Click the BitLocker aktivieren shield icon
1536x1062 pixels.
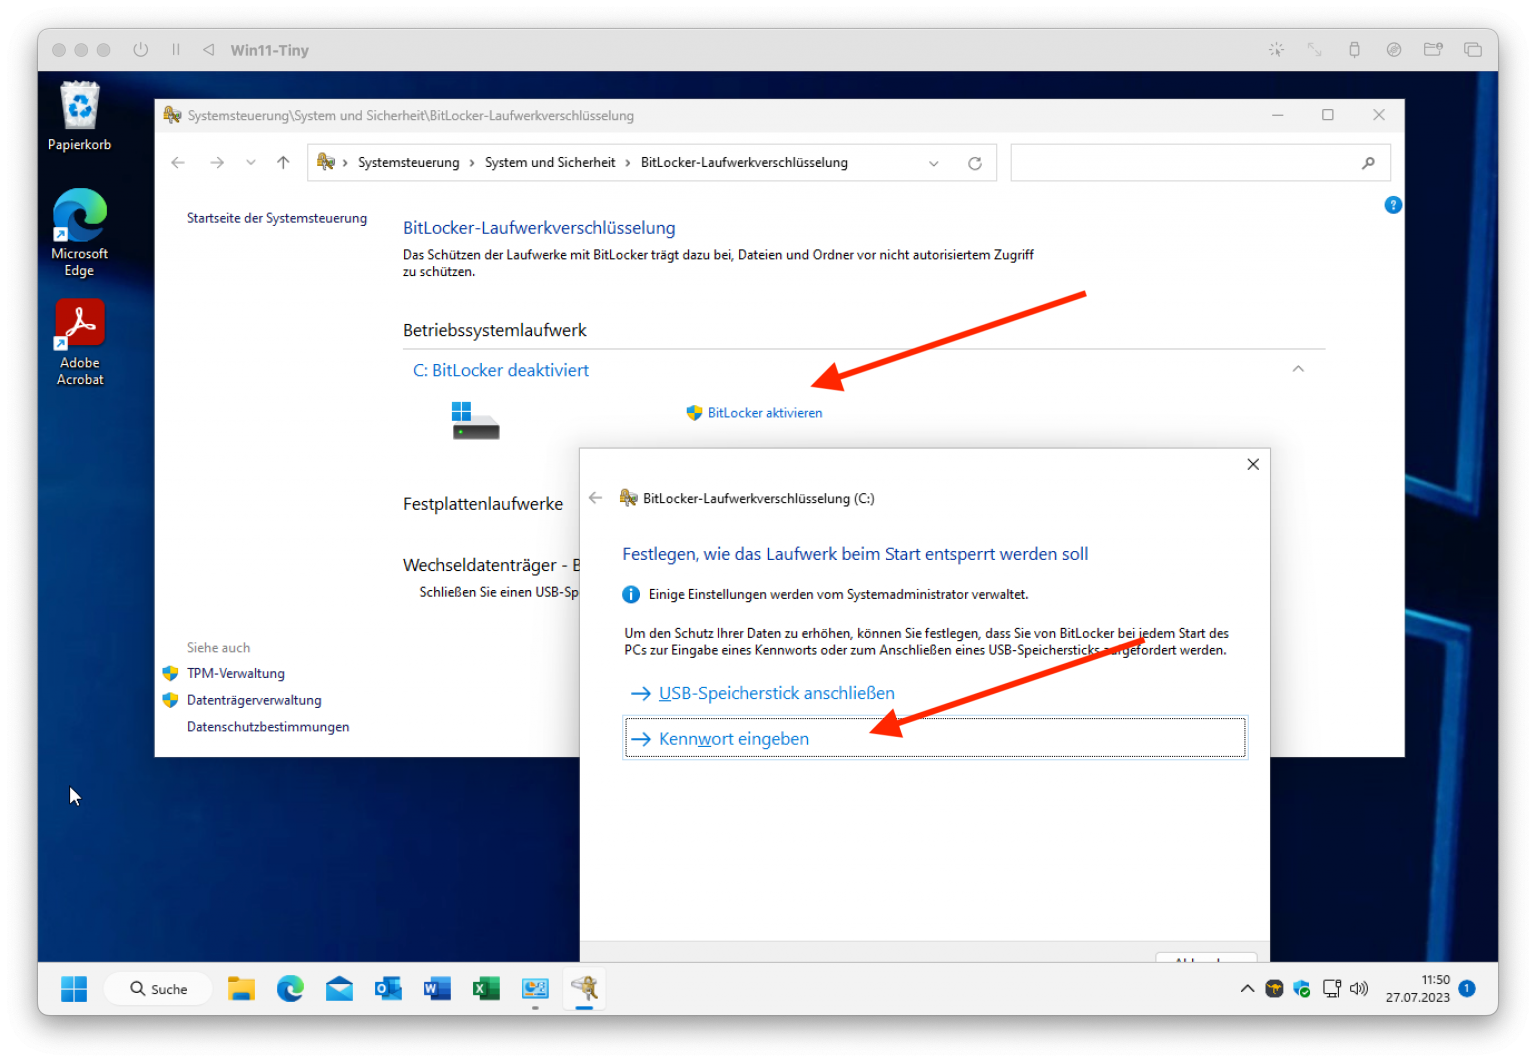tap(694, 412)
